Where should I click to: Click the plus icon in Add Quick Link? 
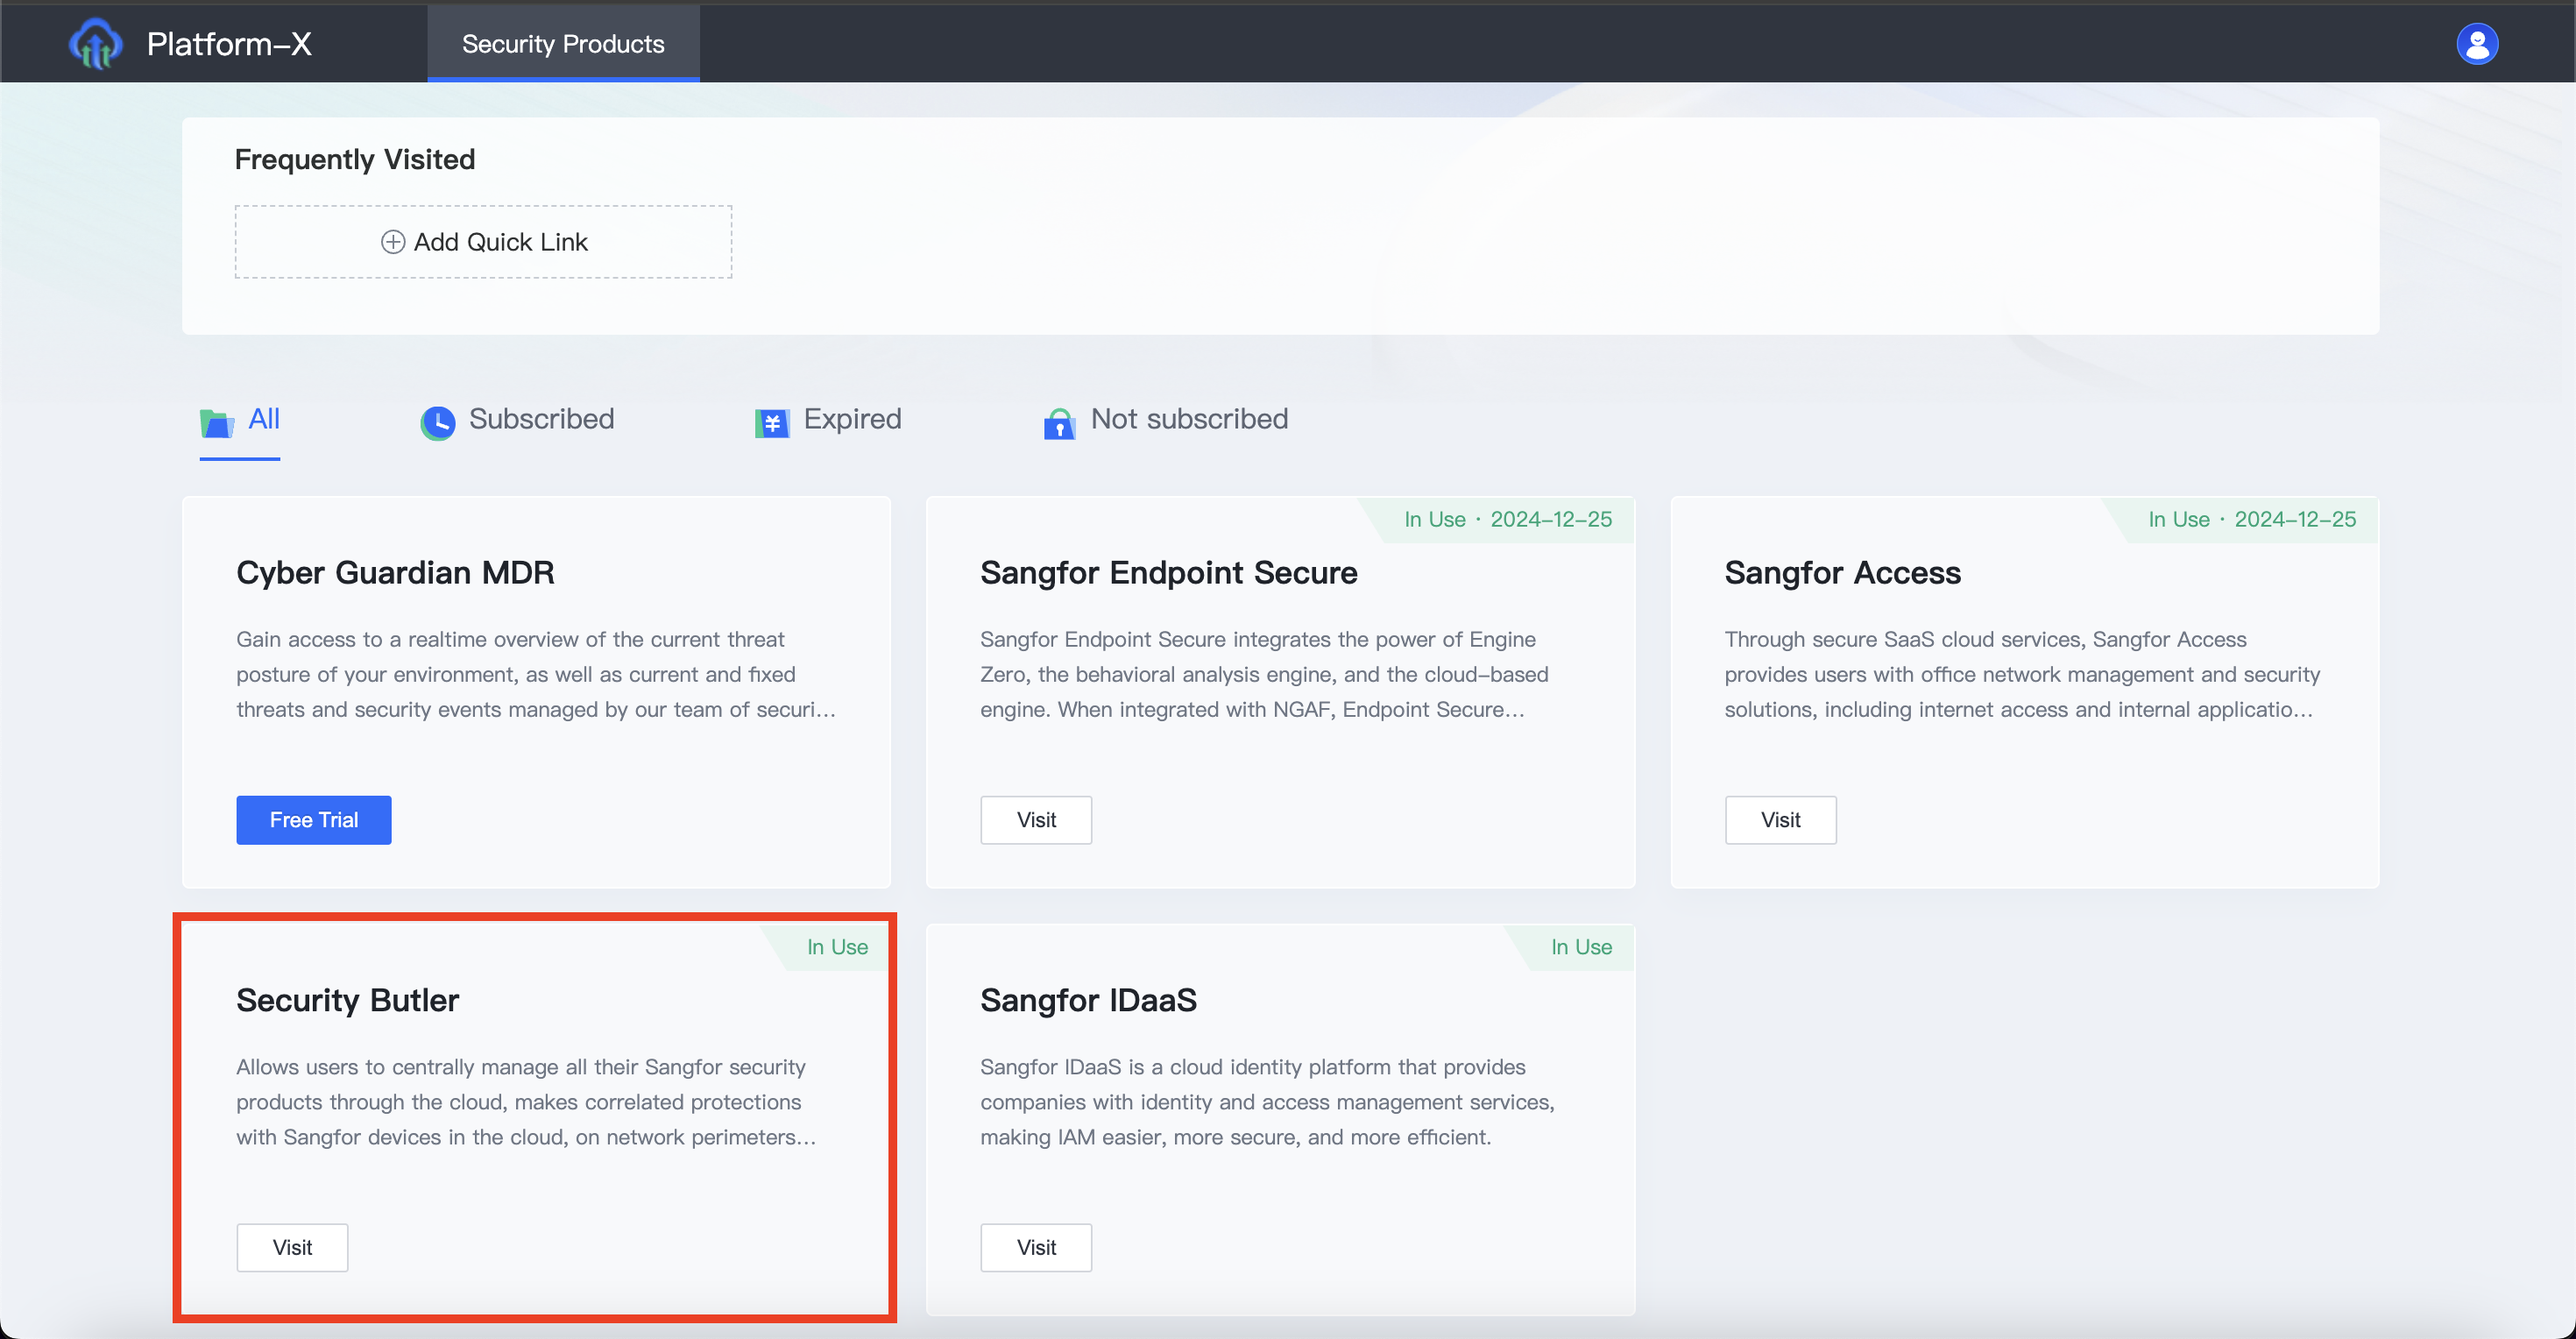click(x=393, y=242)
